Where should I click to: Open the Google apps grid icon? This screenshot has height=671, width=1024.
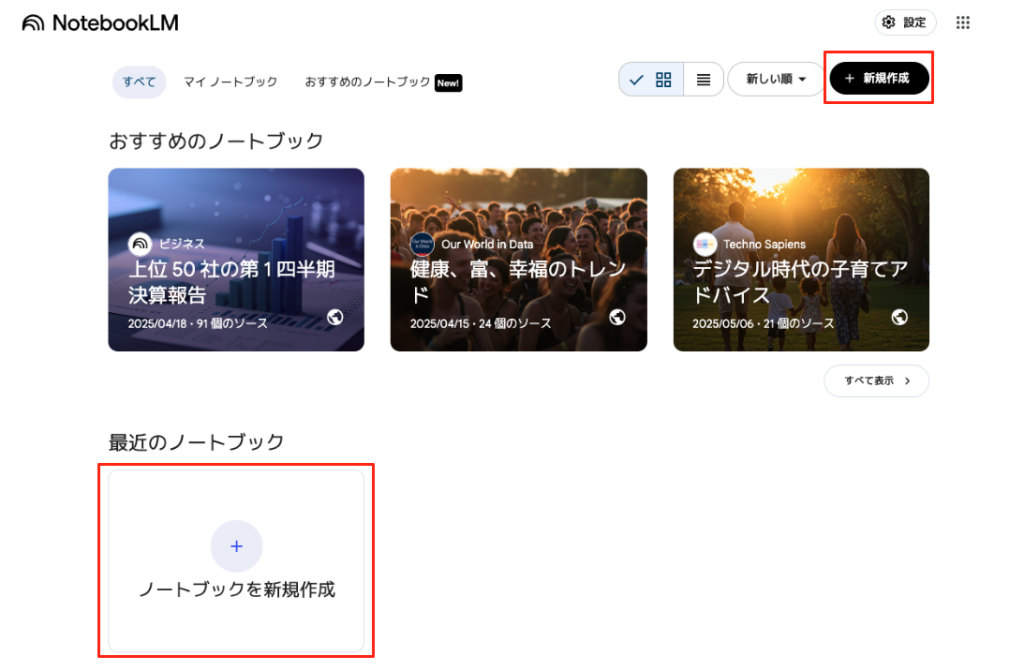click(963, 23)
